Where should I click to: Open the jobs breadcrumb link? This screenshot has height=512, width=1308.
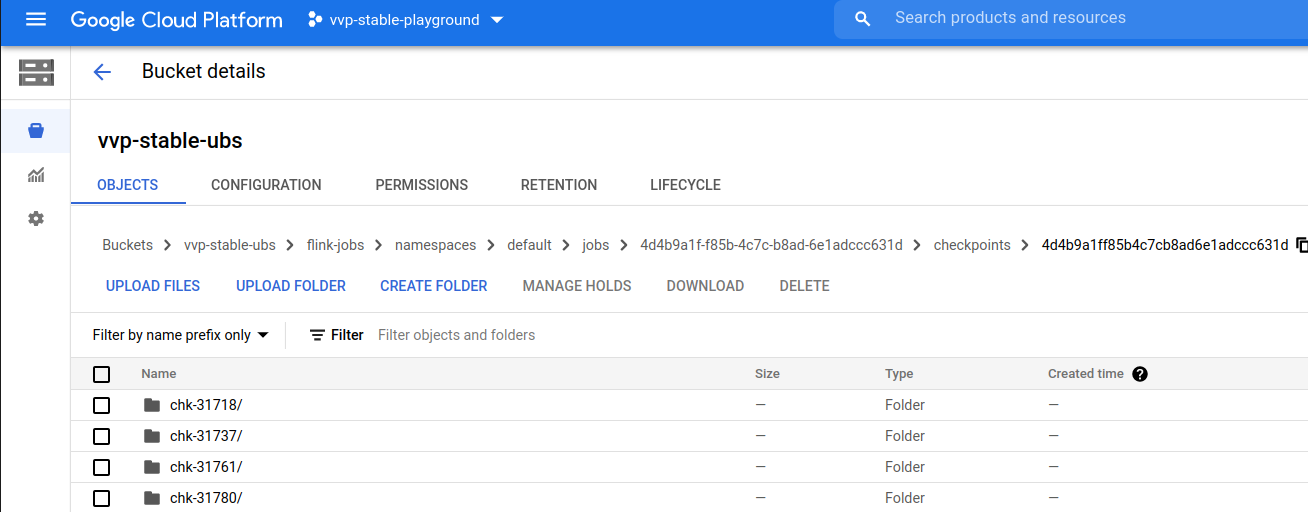click(x=596, y=245)
